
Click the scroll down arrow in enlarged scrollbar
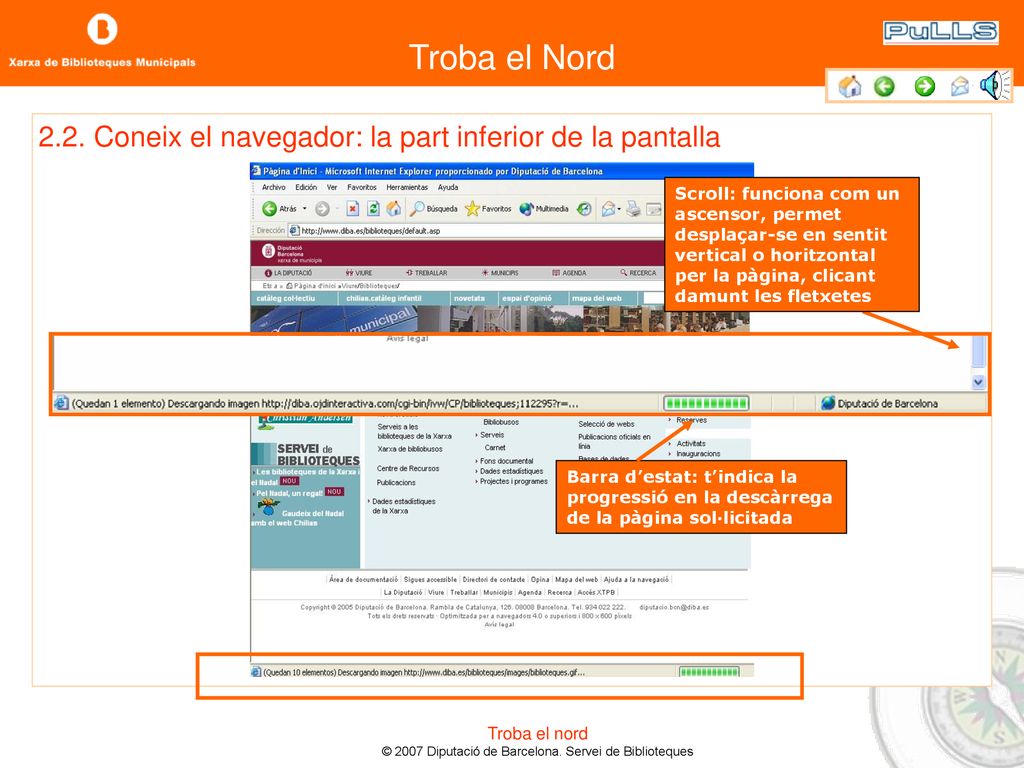click(x=978, y=383)
